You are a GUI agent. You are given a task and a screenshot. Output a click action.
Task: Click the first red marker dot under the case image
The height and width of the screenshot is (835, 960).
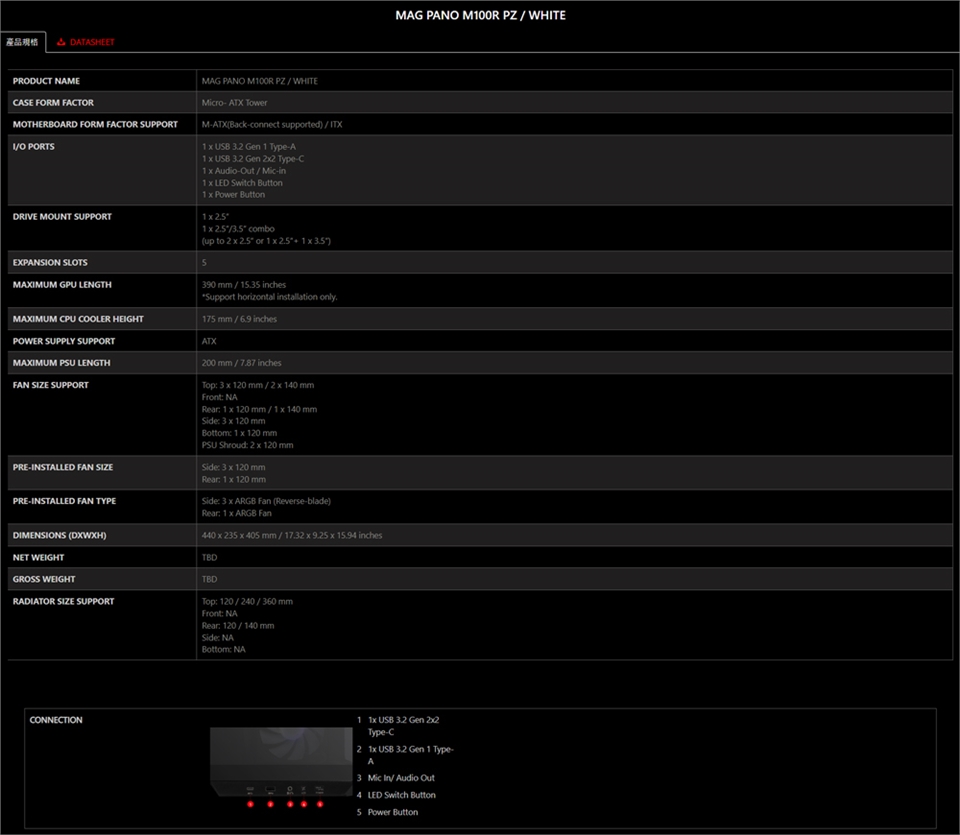coord(250,804)
